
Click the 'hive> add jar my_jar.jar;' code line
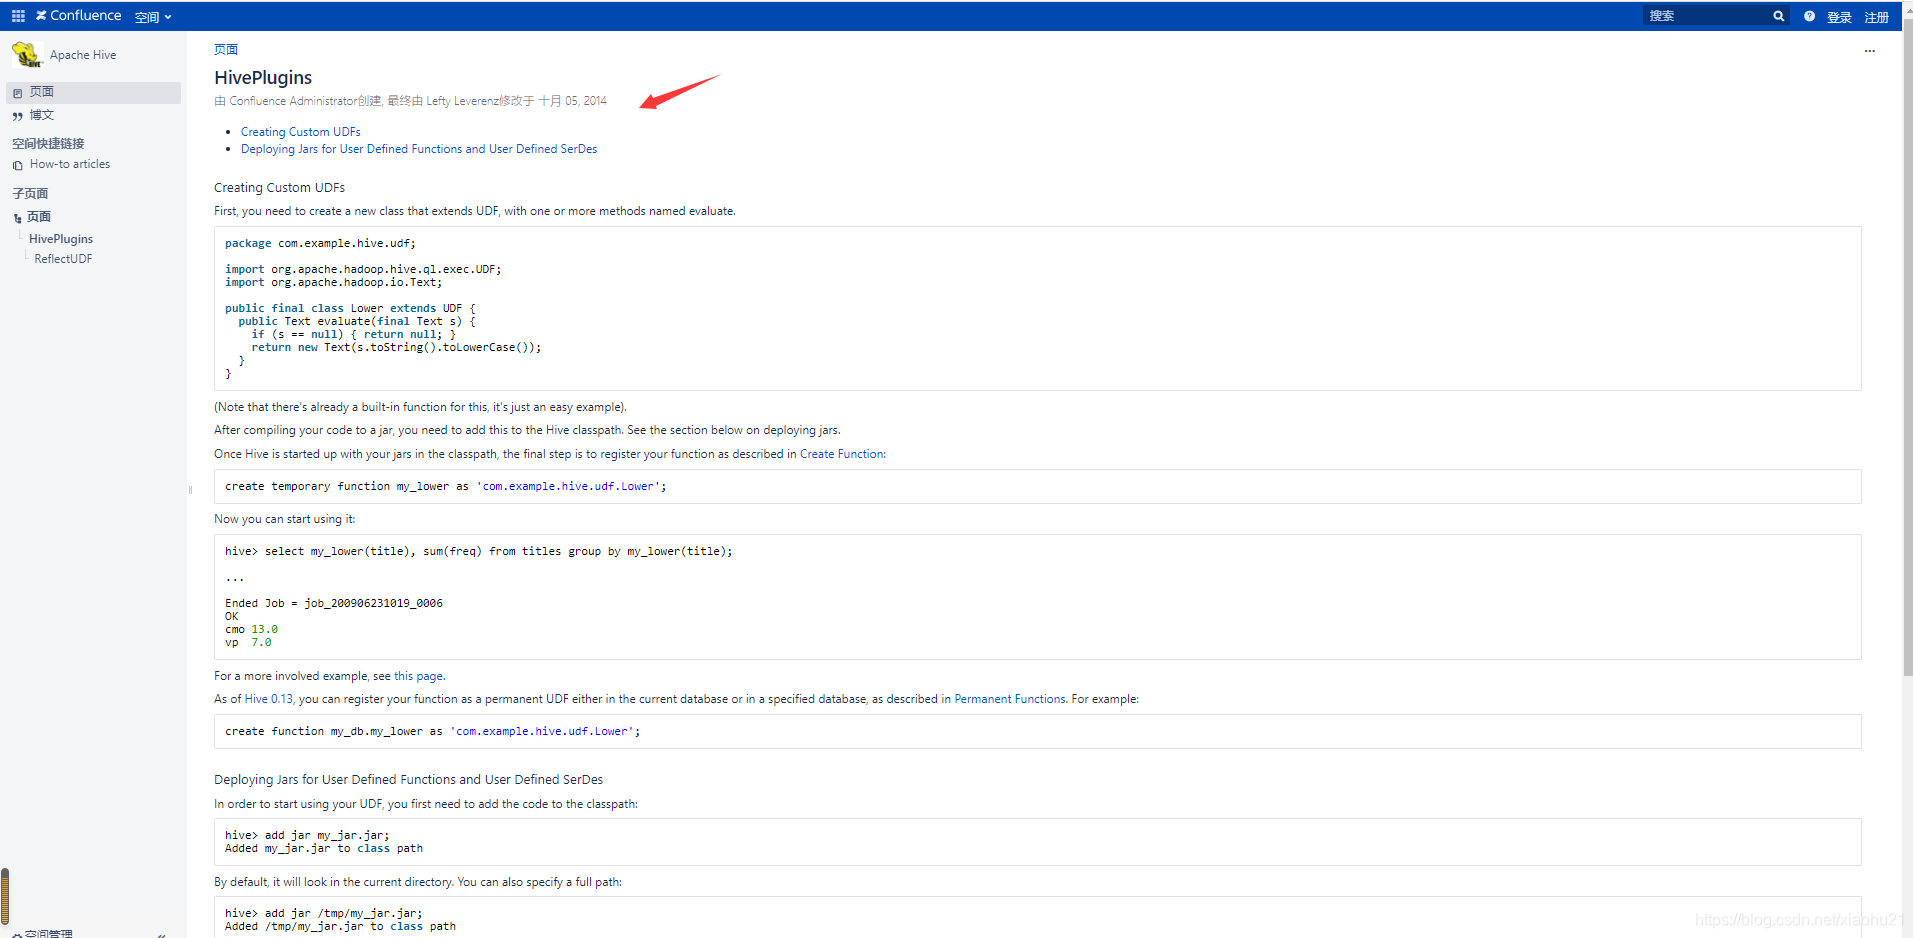click(307, 835)
